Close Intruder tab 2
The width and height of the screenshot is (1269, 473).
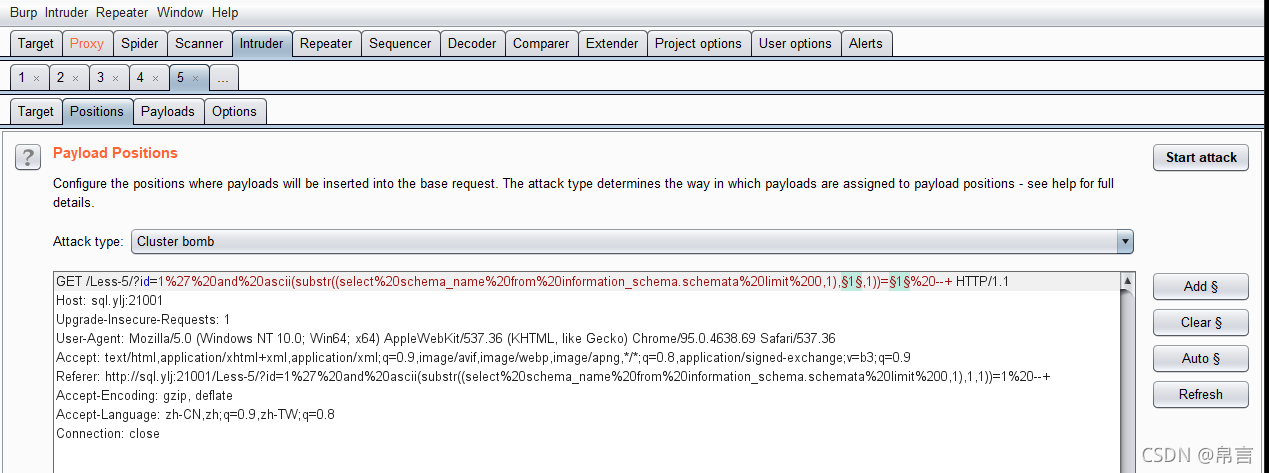(76, 78)
